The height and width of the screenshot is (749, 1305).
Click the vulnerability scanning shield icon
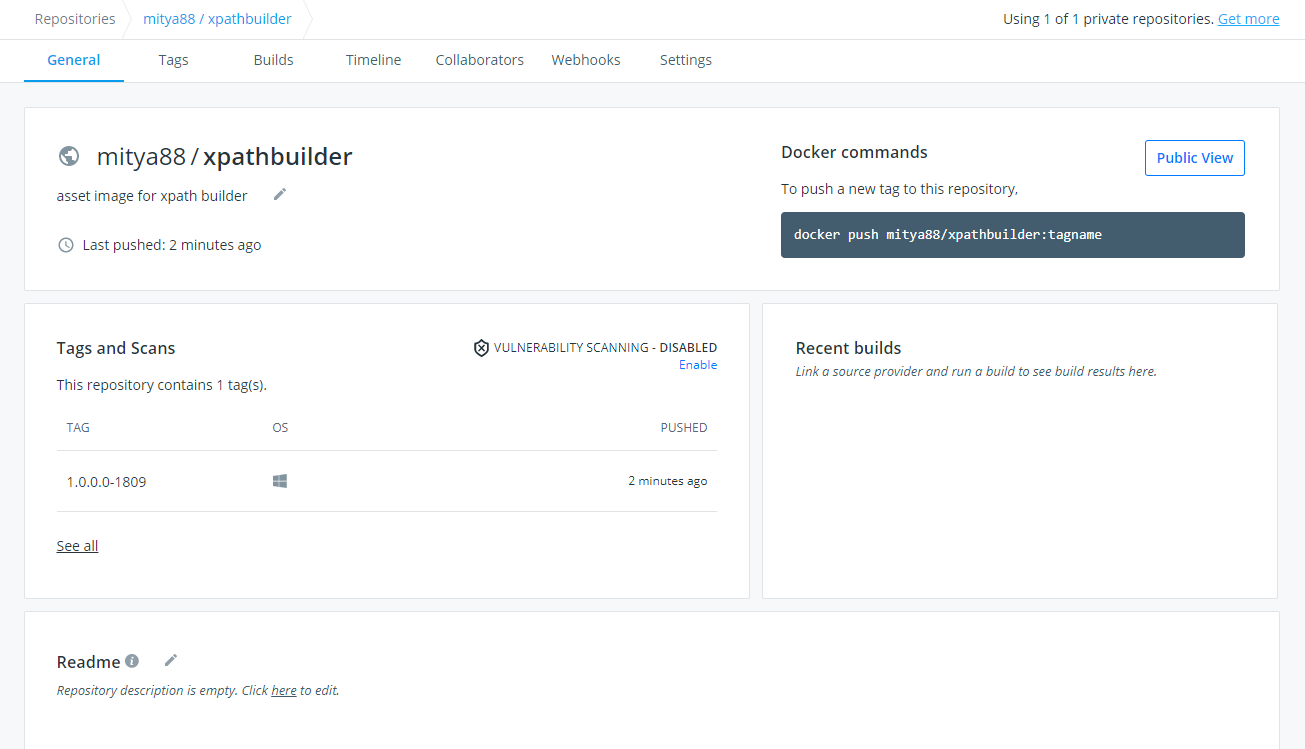(479, 347)
